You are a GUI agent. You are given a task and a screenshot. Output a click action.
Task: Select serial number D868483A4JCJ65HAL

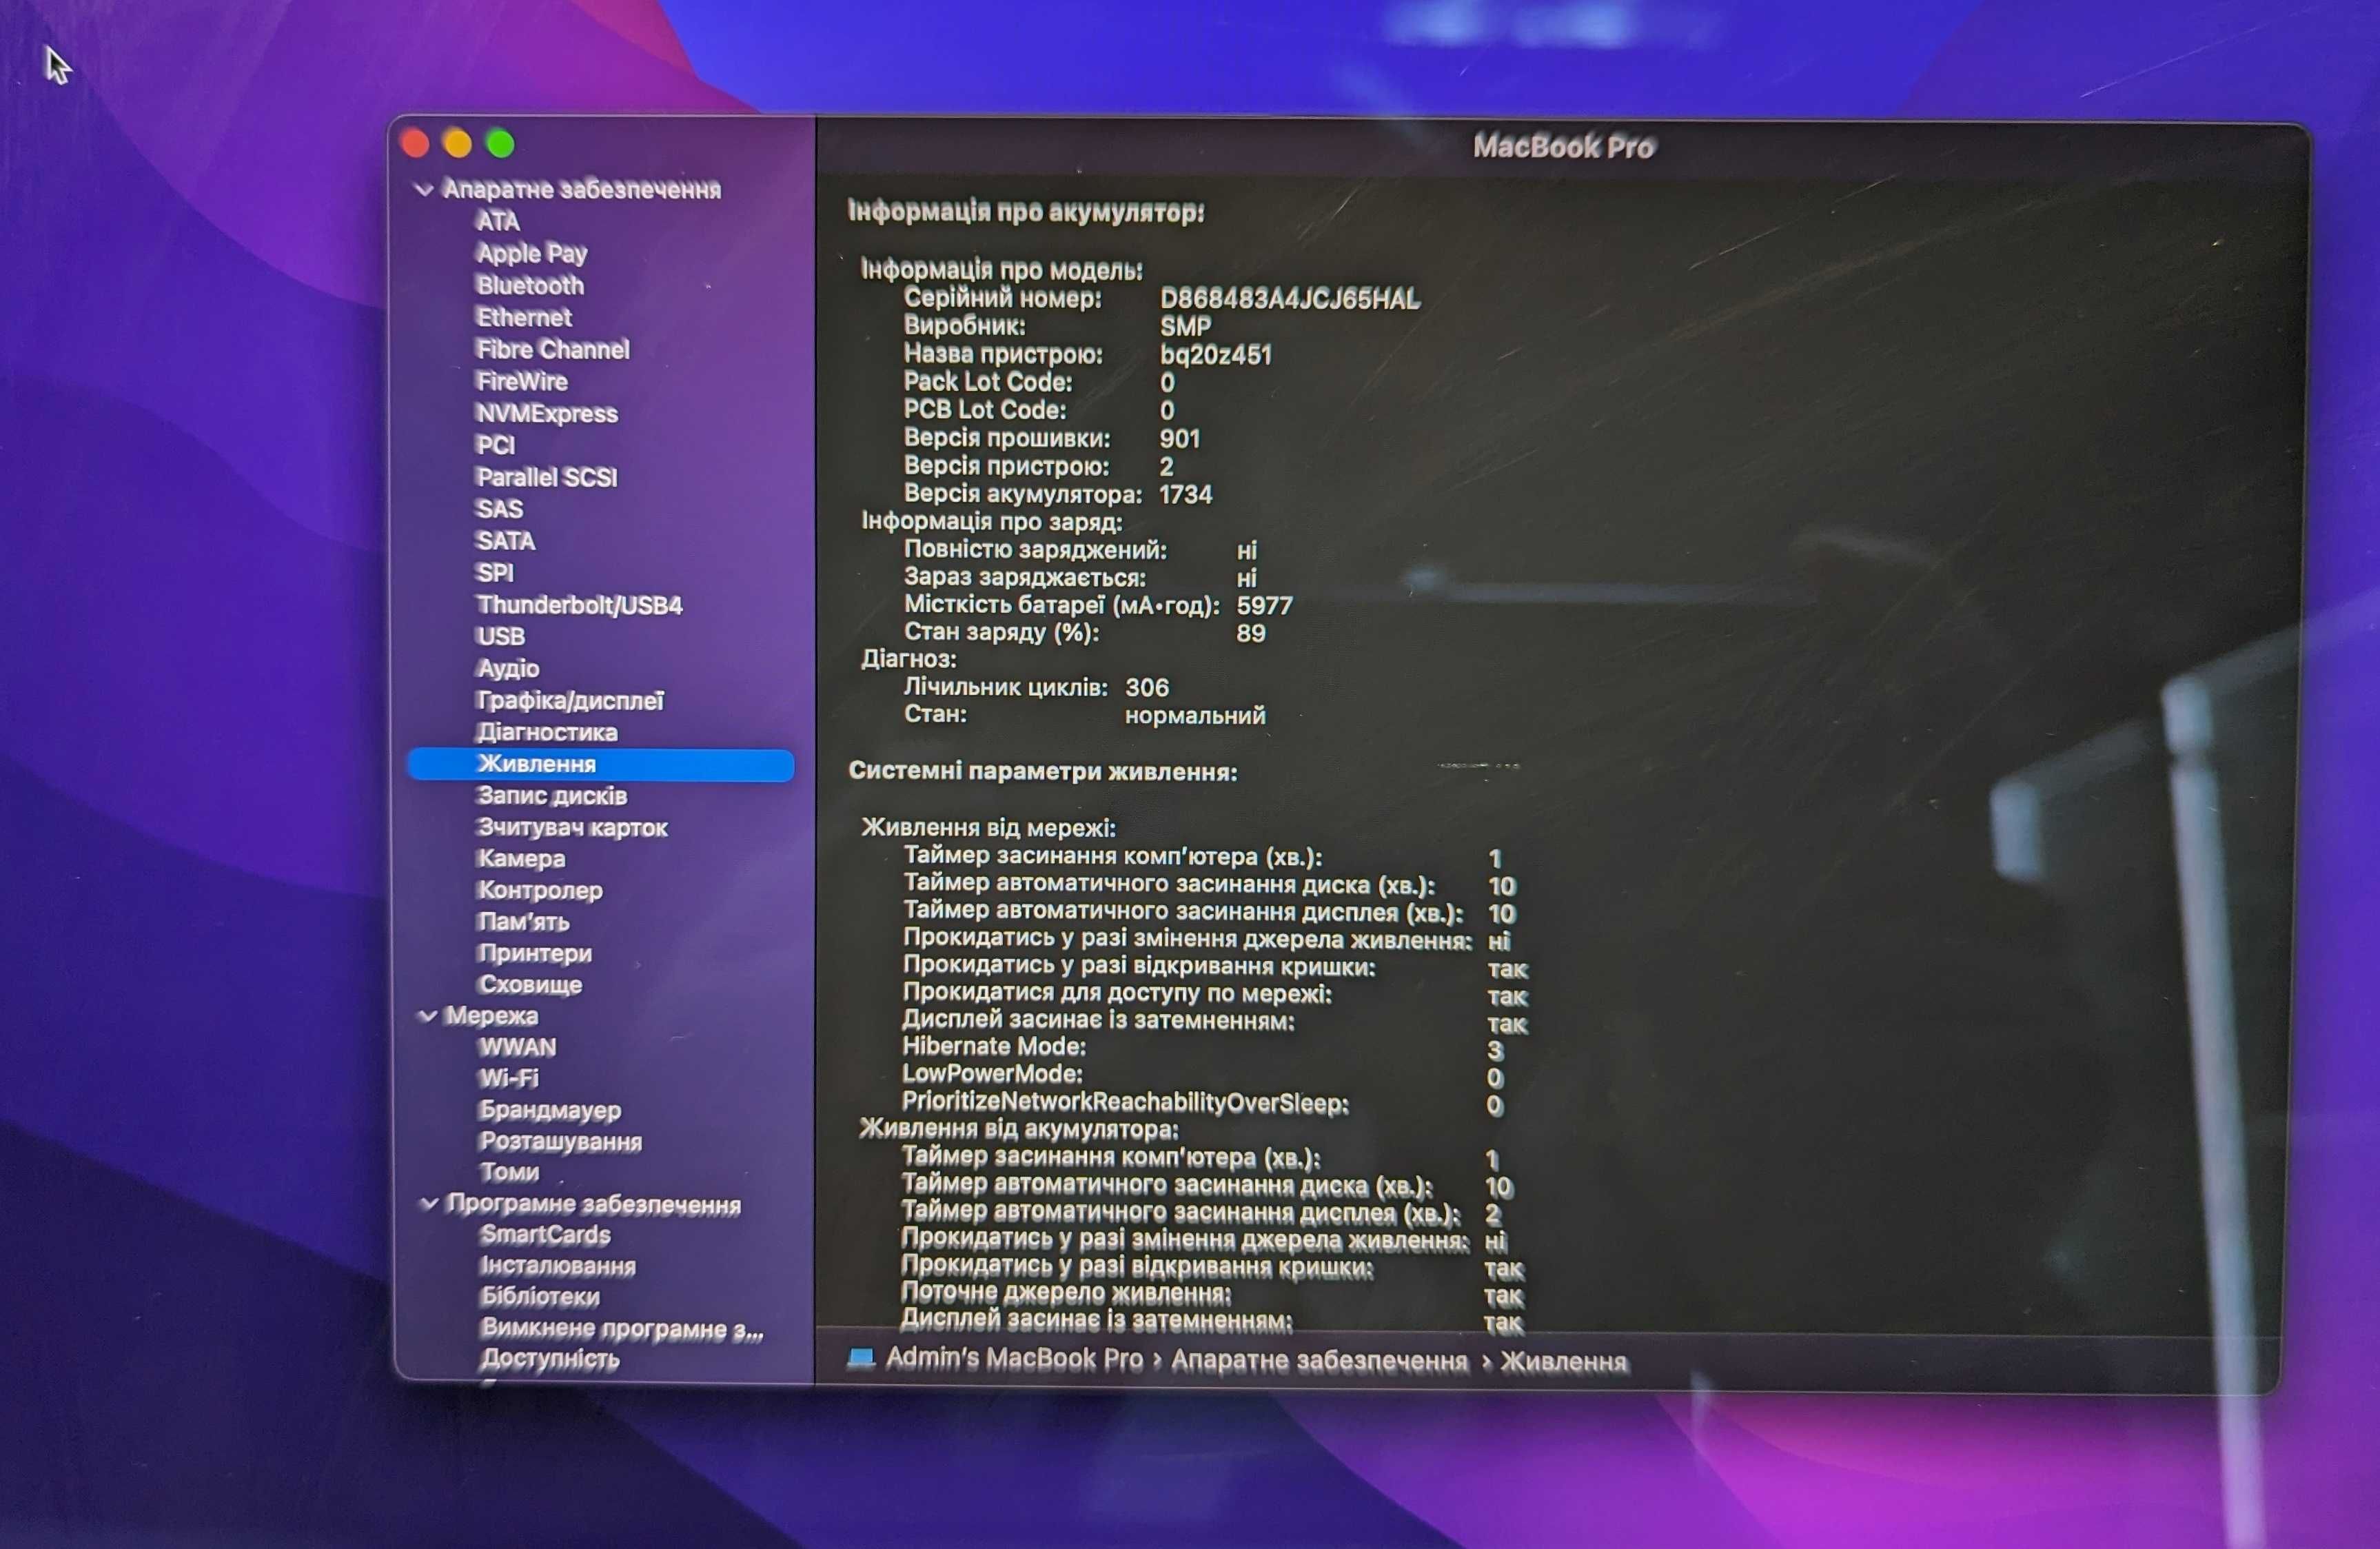point(1289,299)
